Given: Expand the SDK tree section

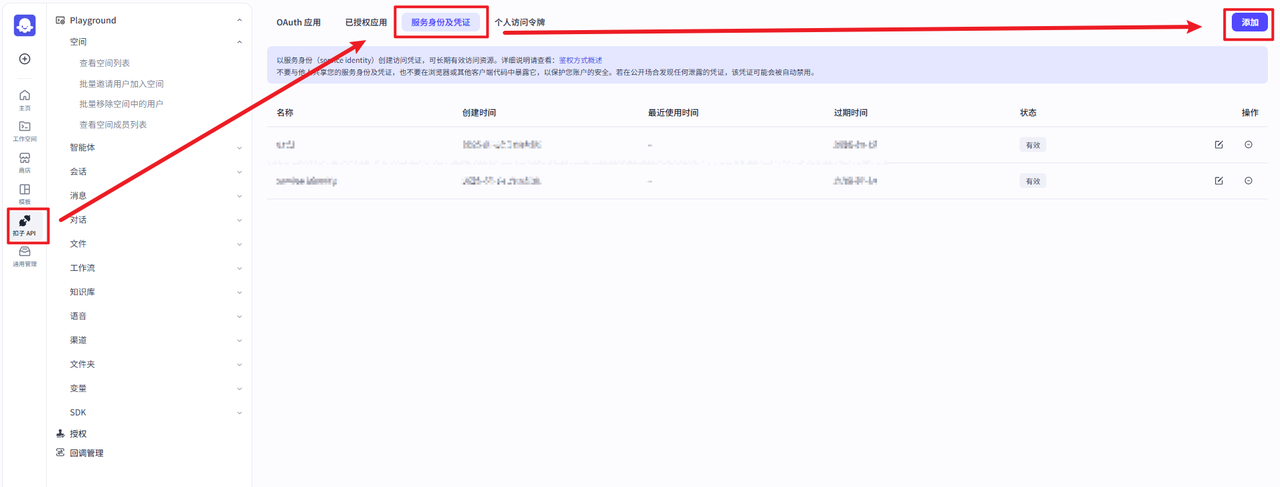Looking at the screenshot, I should (x=239, y=412).
